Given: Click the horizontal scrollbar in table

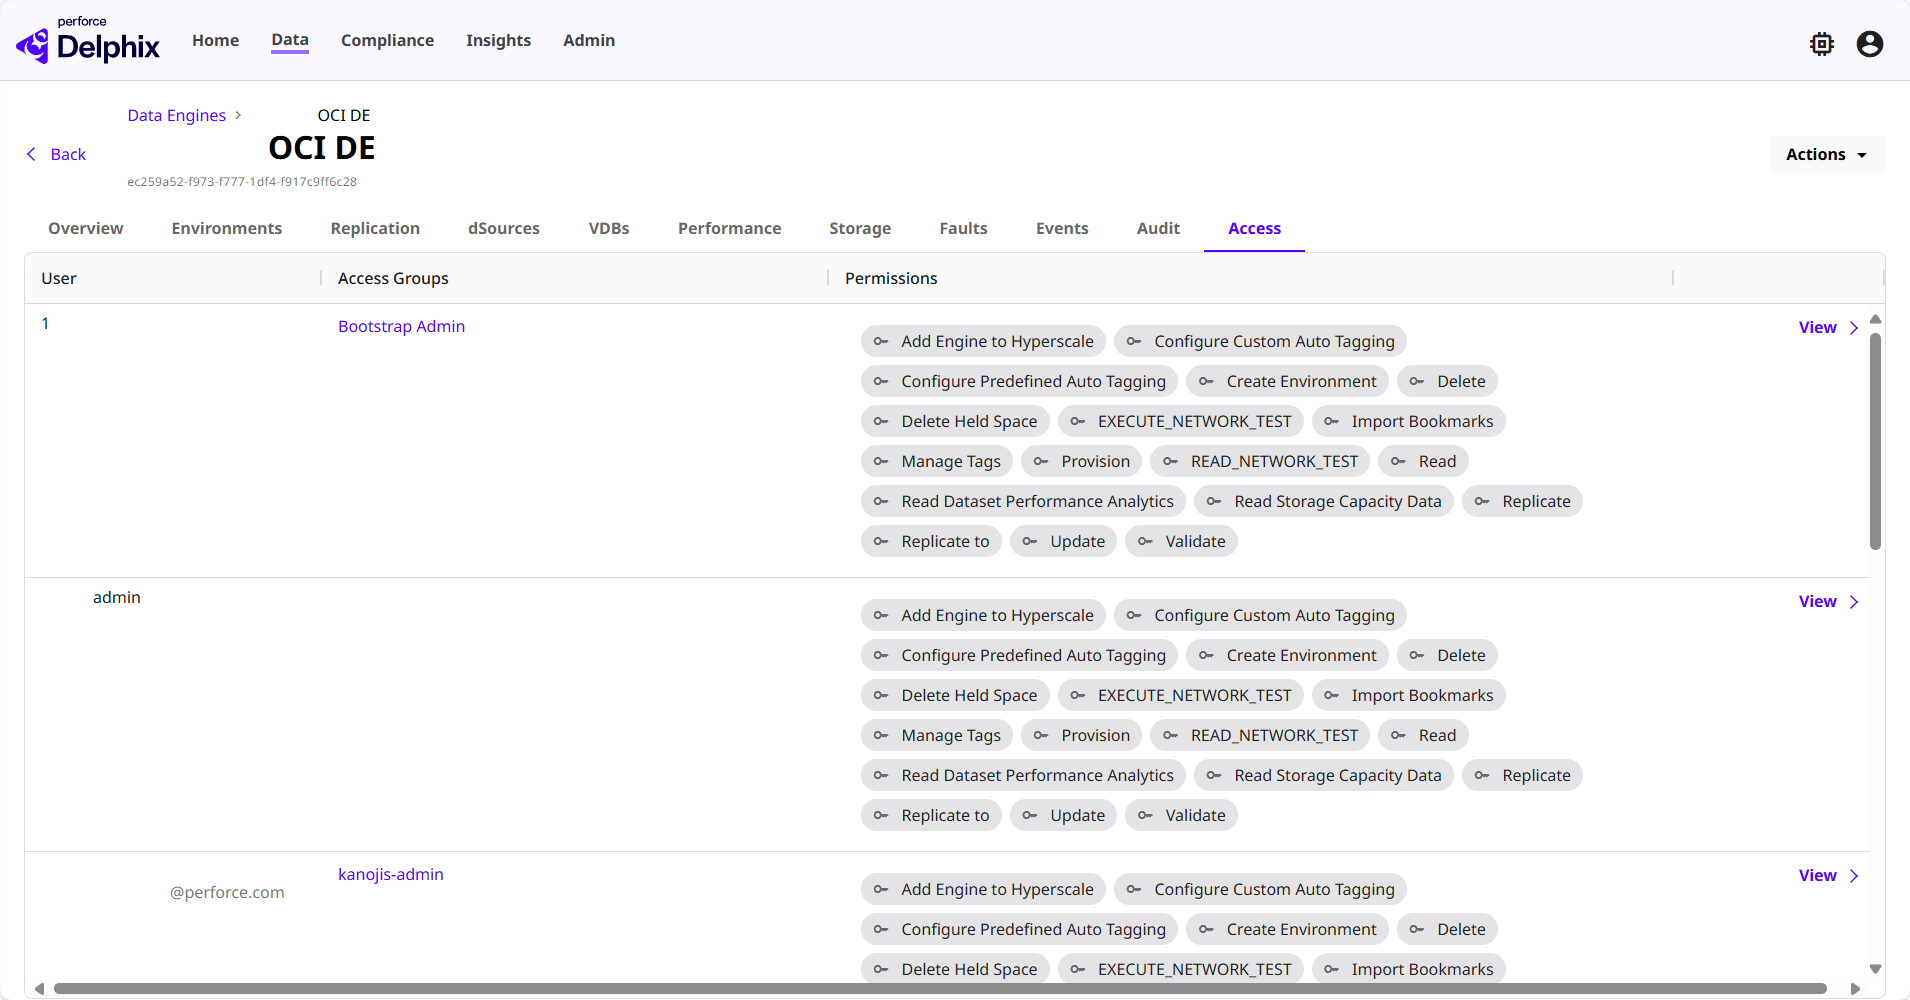Looking at the screenshot, I should [x=940, y=988].
